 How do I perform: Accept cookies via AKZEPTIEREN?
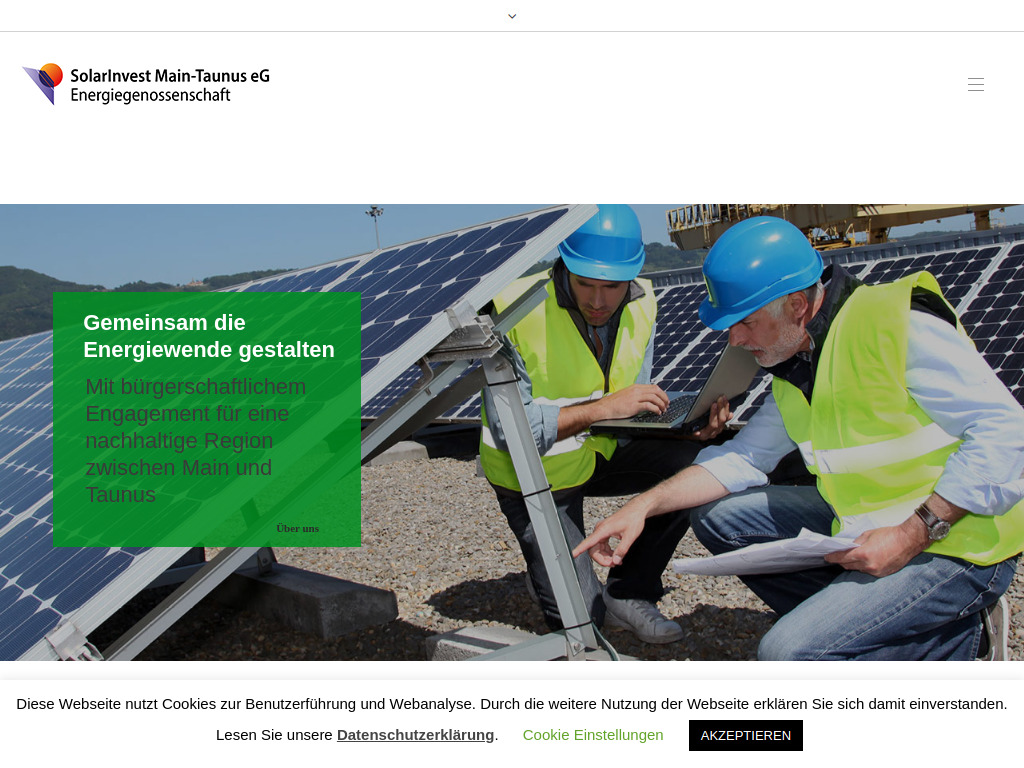744,735
